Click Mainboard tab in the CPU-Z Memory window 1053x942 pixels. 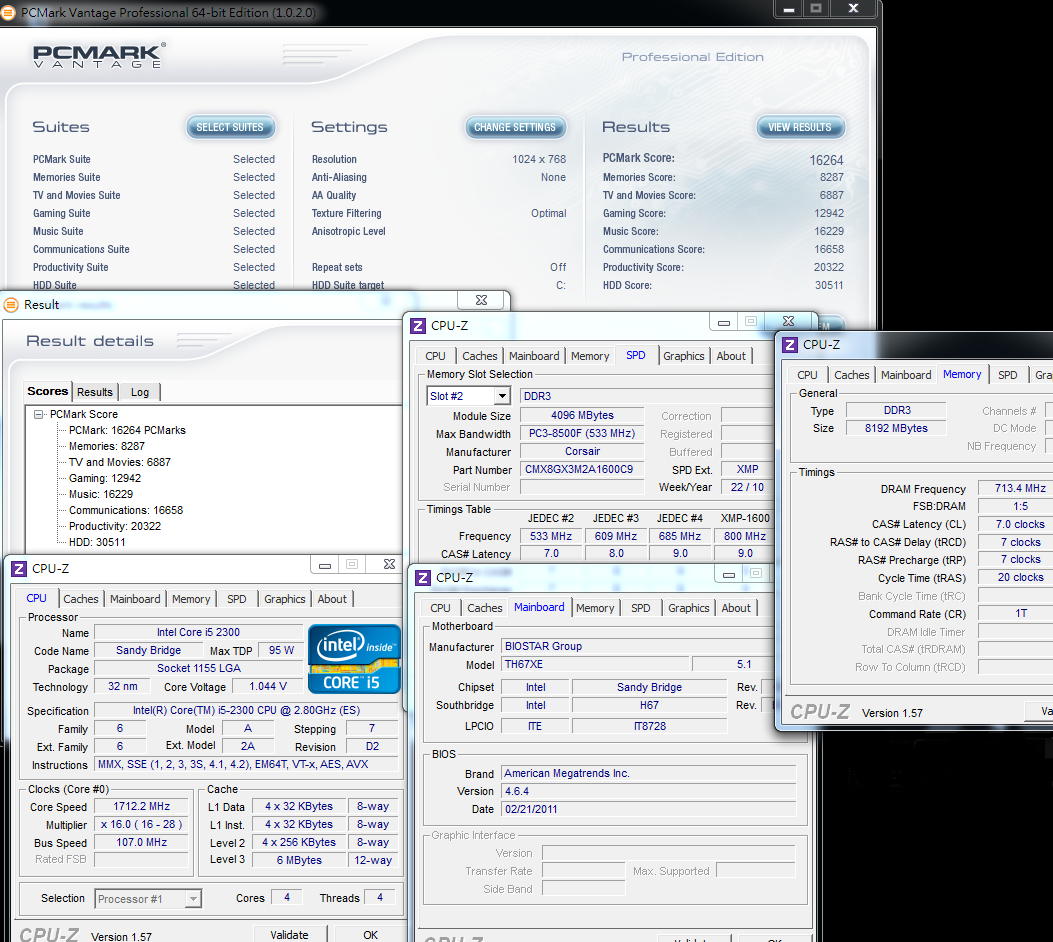coord(906,375)
